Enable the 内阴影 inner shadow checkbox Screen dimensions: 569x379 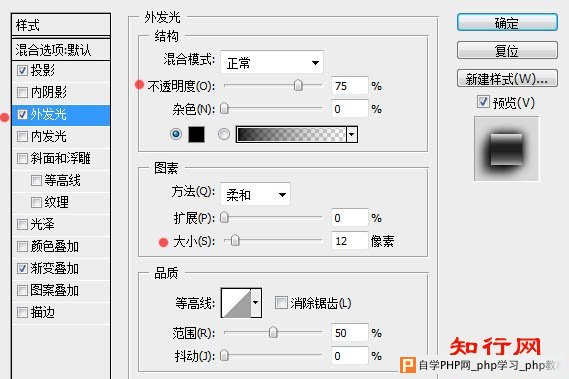pos(22,92)
